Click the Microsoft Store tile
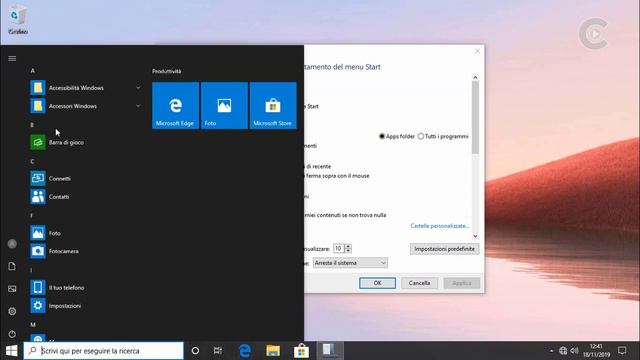Screen dimensions: 640x360 pyautogui.click(x=273, y=106)
